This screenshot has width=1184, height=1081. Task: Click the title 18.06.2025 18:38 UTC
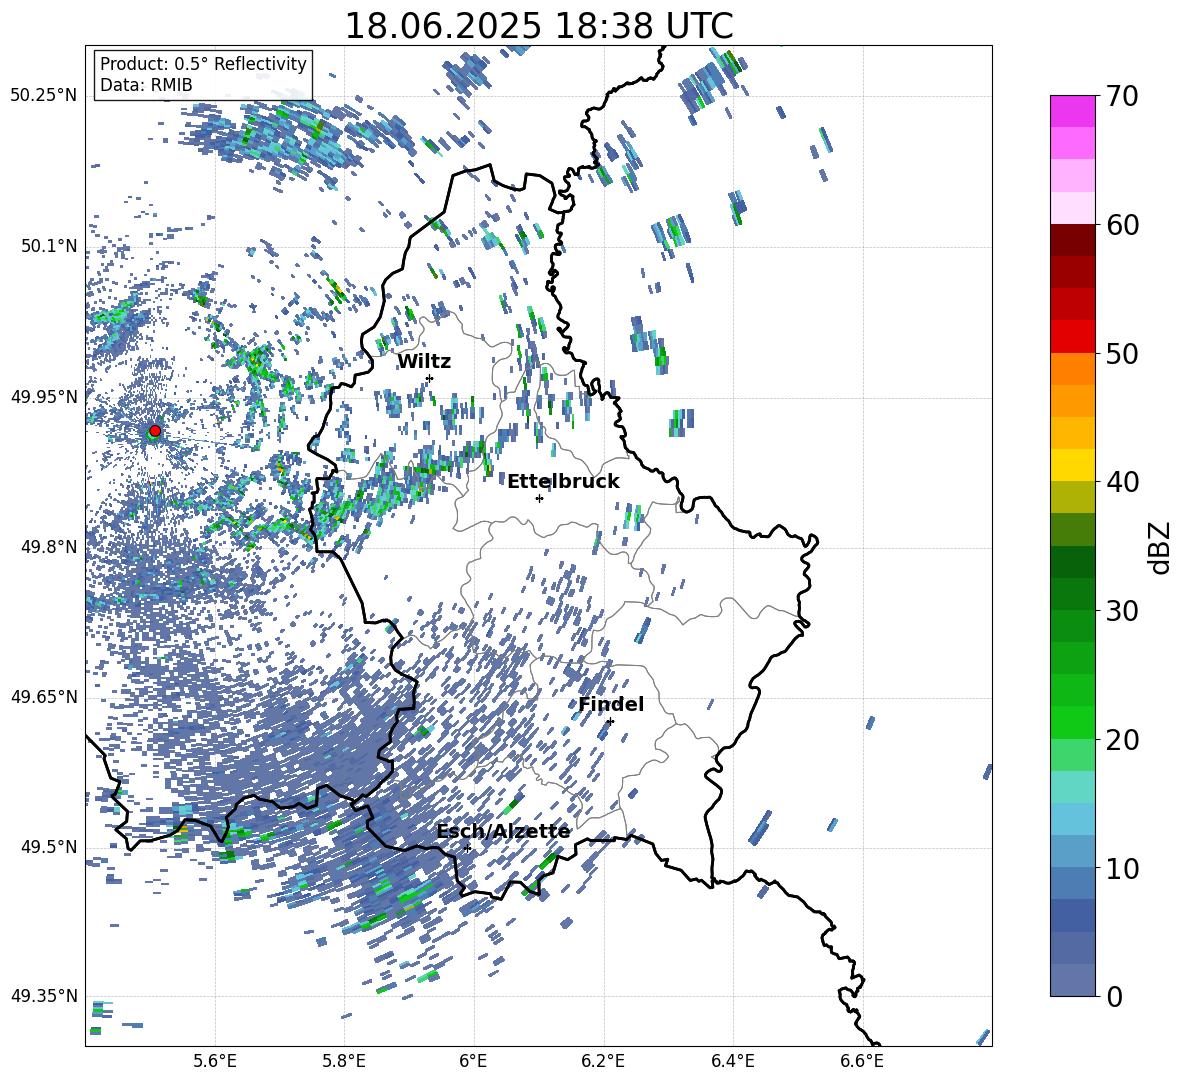(x=538, y=26)
